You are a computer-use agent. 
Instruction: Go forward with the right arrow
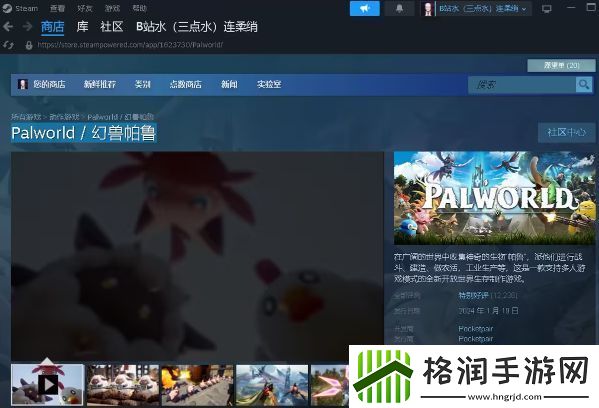(27, 26)
